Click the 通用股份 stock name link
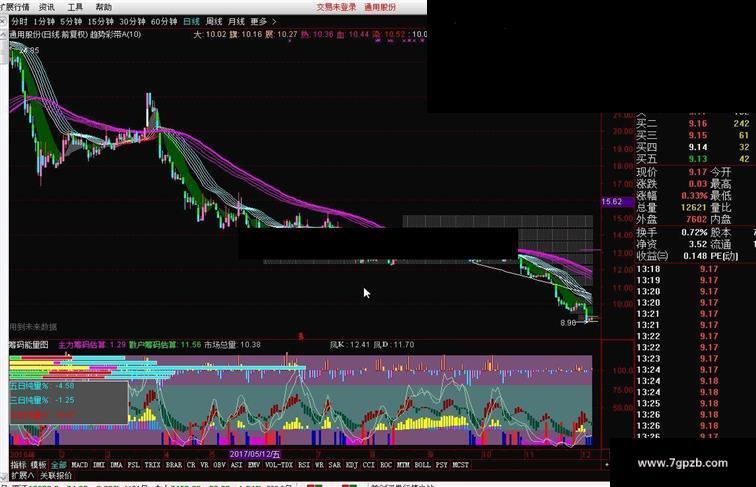 coord(380,7)
